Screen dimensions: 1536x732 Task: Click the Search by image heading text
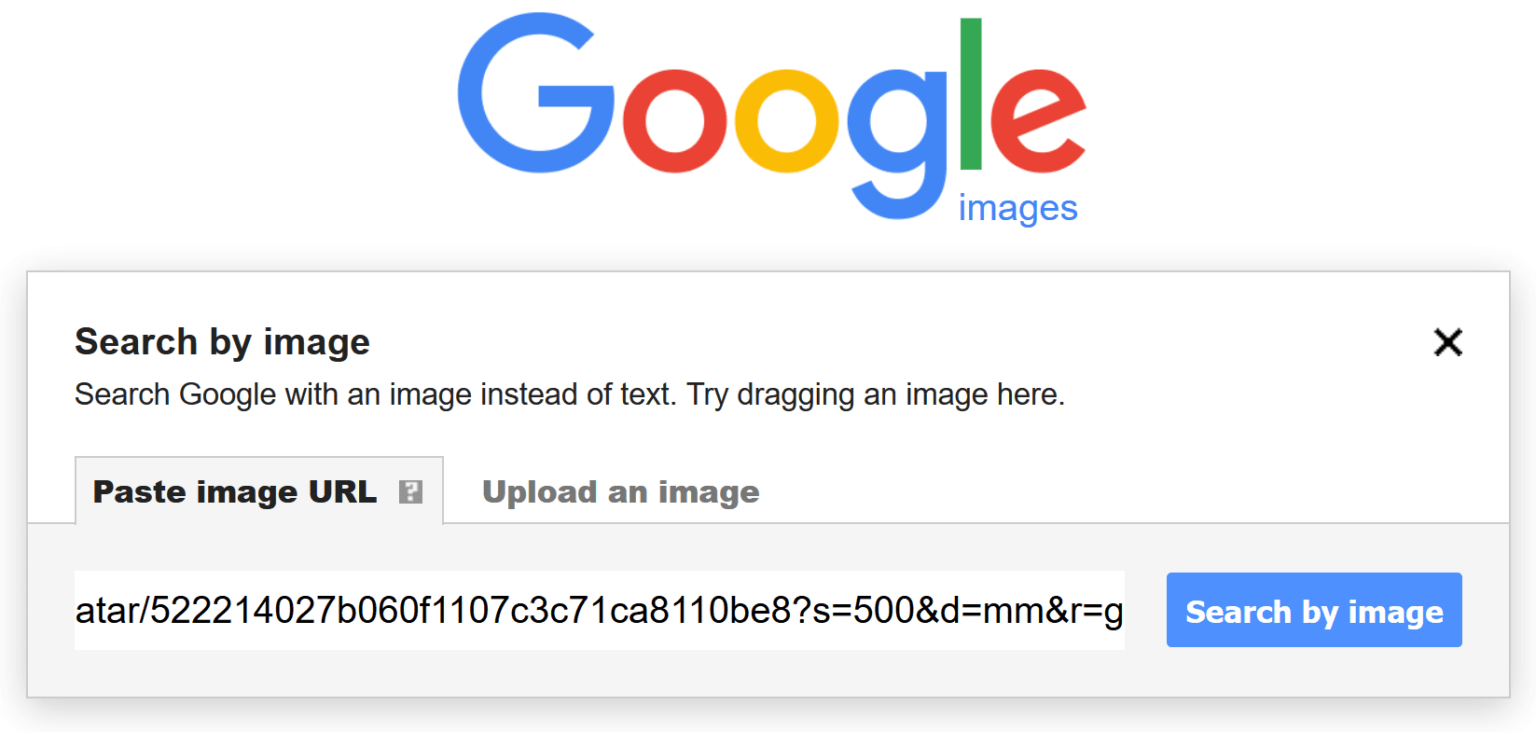coord(222,342)
